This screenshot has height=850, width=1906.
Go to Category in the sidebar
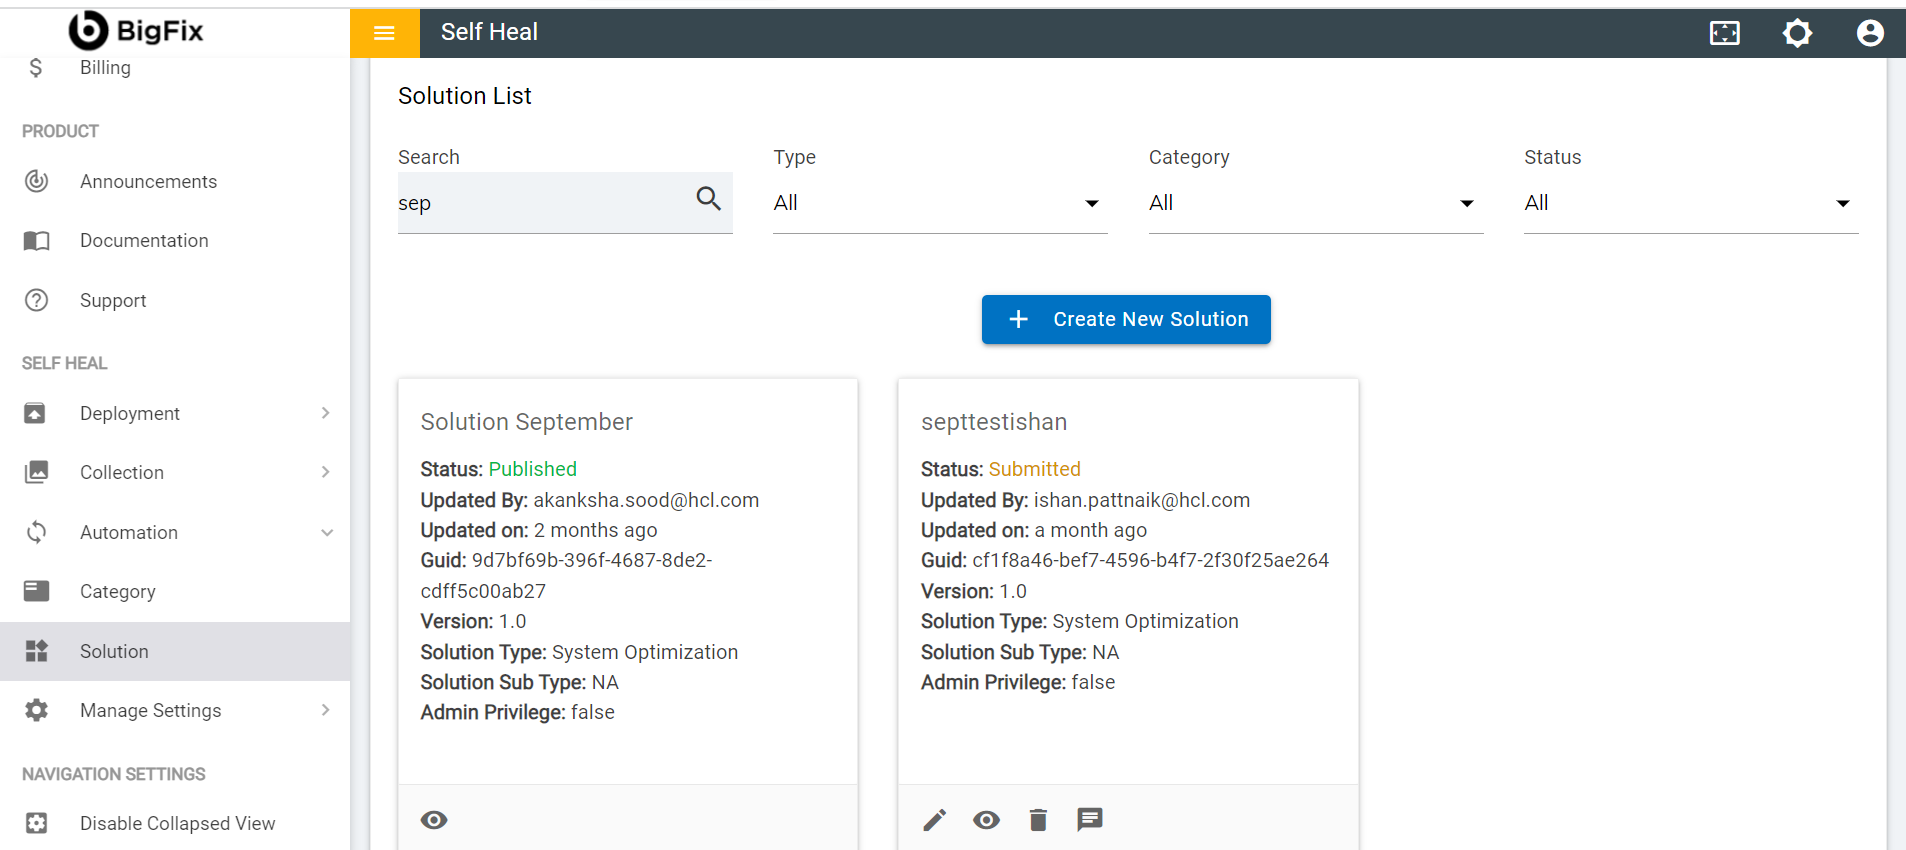tap(117, 591)
